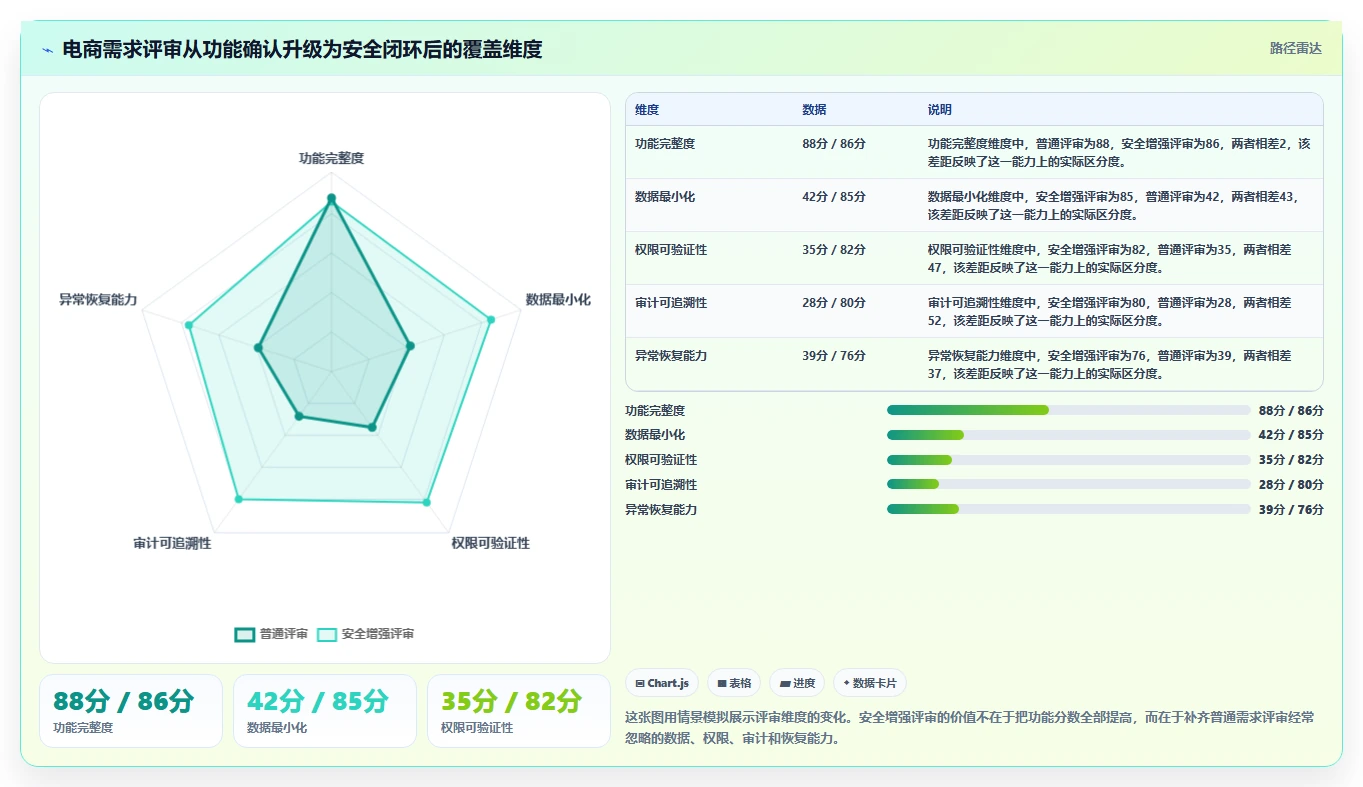Click the 权限可验证性 progress bar
The image size is (1363, 787).
tap(1068, 460)
